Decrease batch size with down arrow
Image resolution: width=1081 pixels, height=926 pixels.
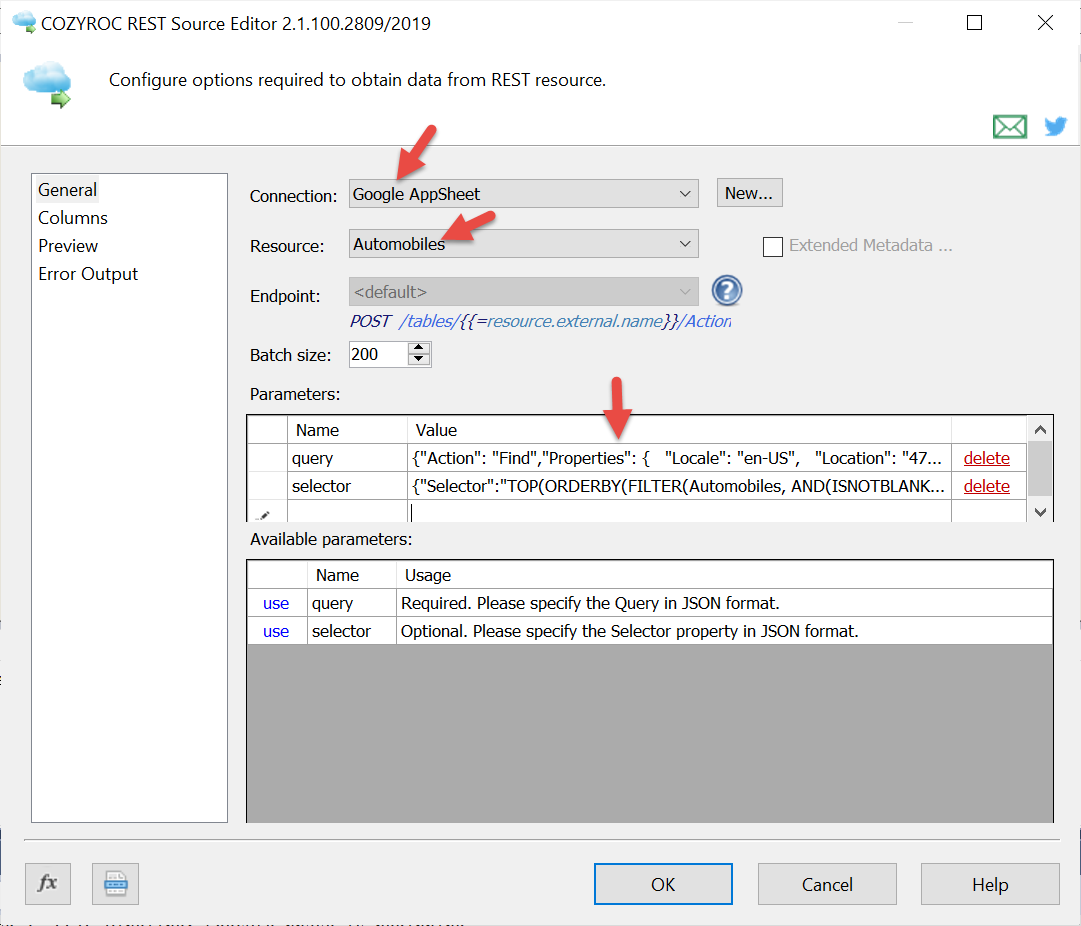point(418,360)
